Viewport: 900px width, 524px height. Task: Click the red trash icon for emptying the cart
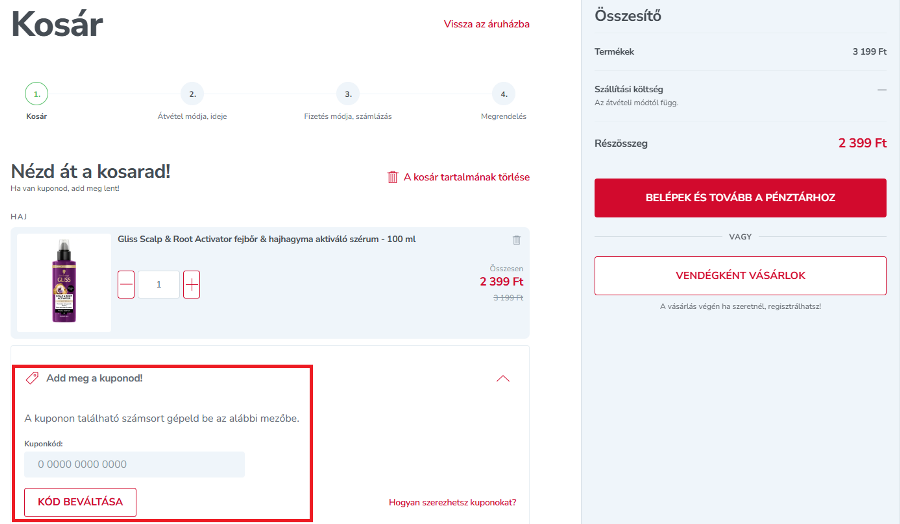[393, 177]
